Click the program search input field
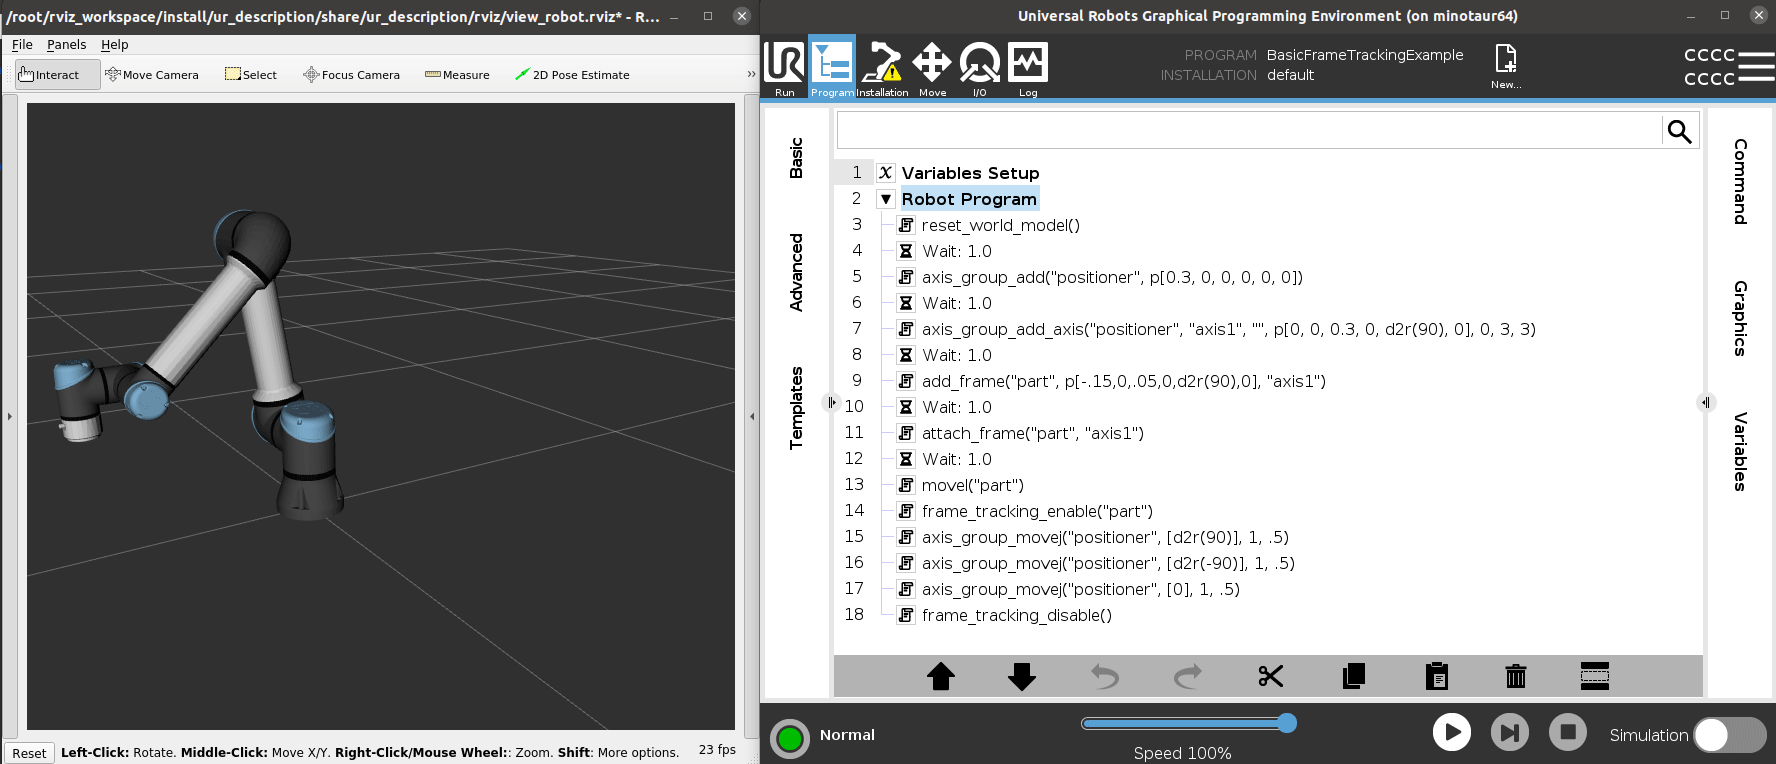The height and width of the screenshot is (764, 1776). [x=1248, y=131]
